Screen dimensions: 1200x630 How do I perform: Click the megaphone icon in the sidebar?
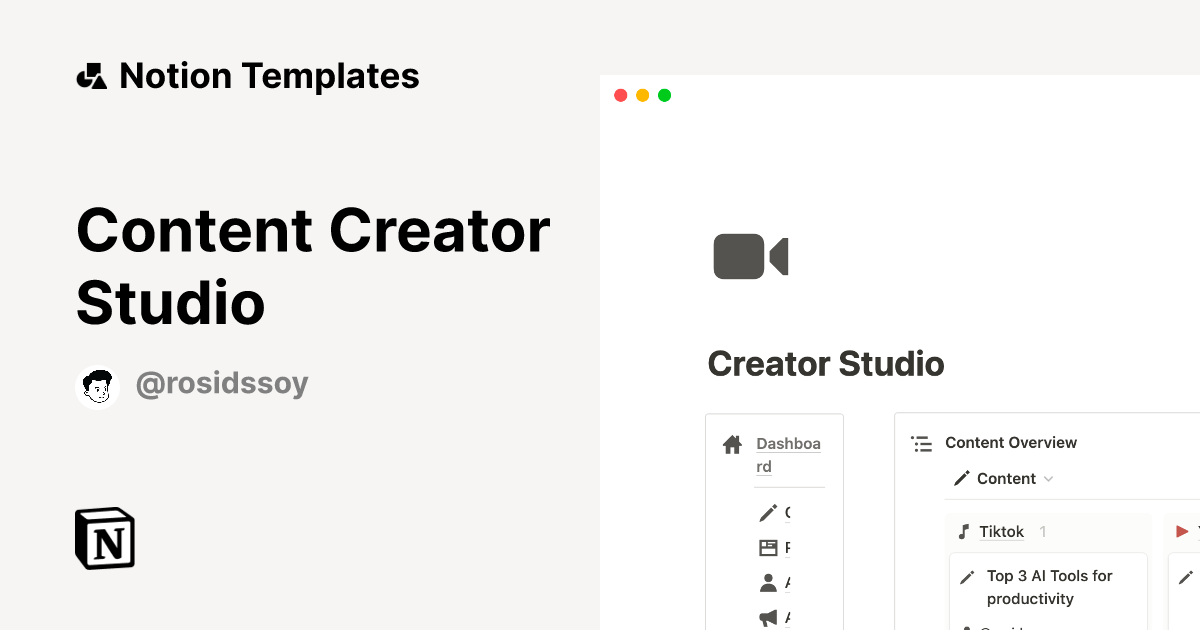(x=770, y=617)
